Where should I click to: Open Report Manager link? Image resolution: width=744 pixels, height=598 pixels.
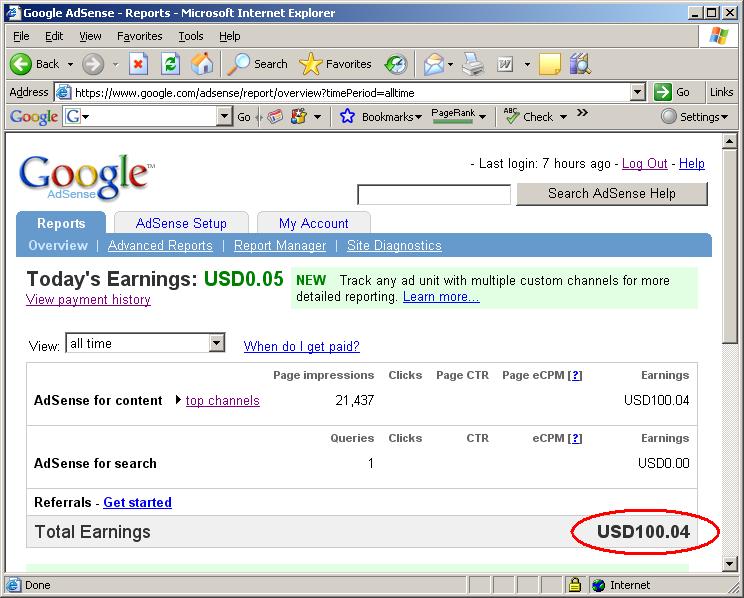point(280,245)
